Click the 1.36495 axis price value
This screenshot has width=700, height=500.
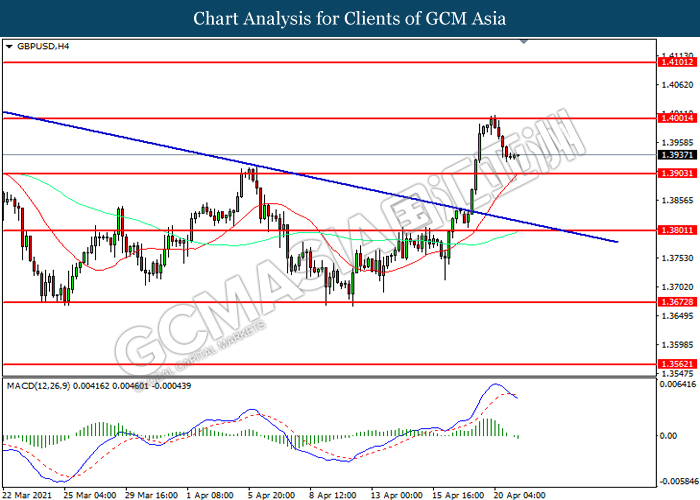[x=677, y=316]
